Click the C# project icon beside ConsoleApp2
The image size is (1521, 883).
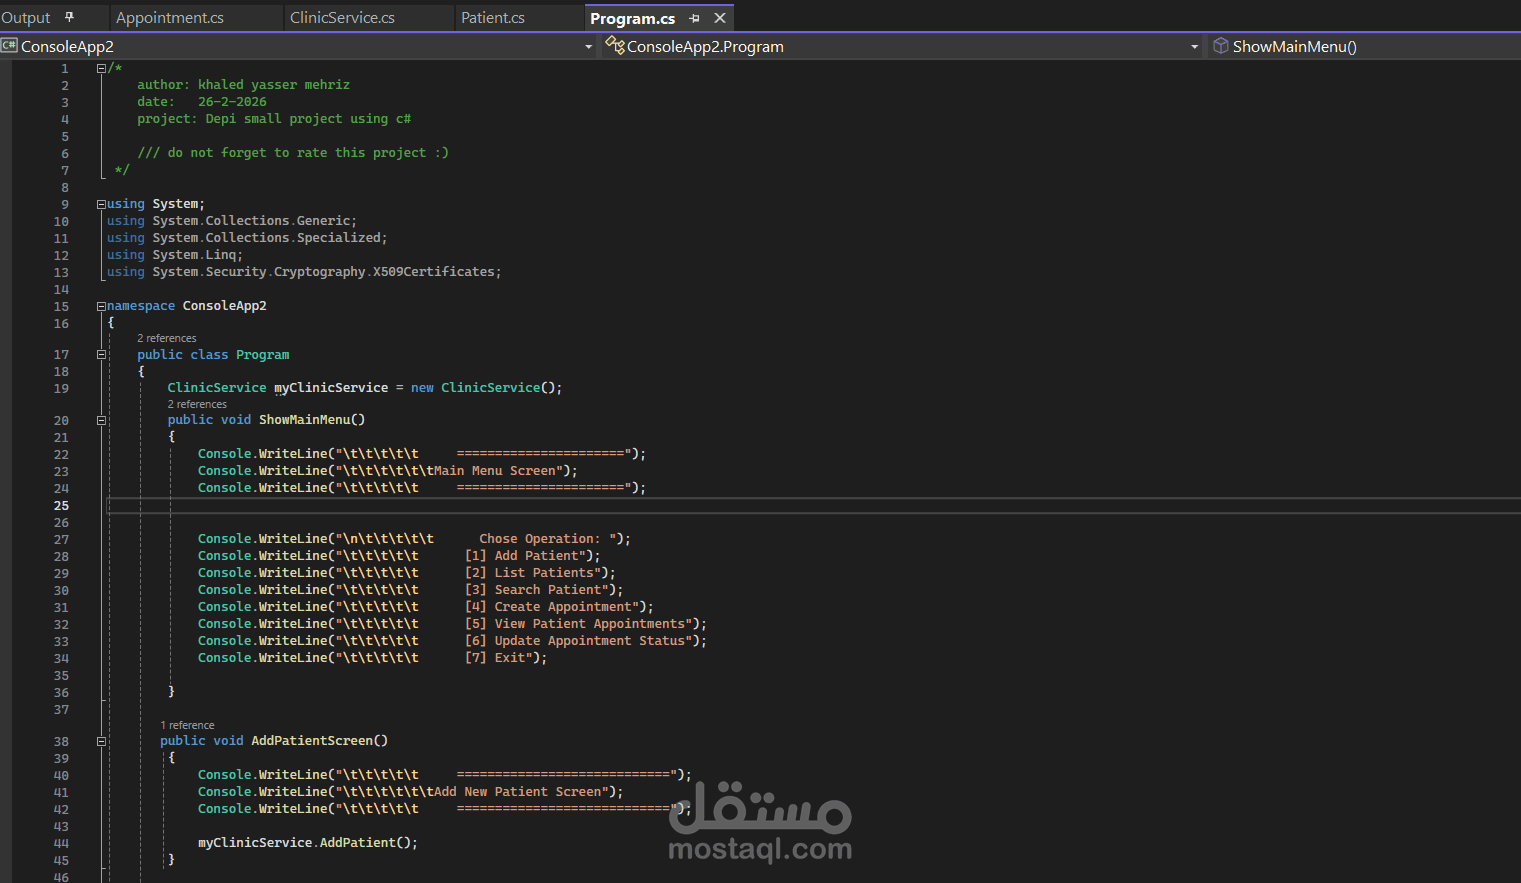click(9, 46)
